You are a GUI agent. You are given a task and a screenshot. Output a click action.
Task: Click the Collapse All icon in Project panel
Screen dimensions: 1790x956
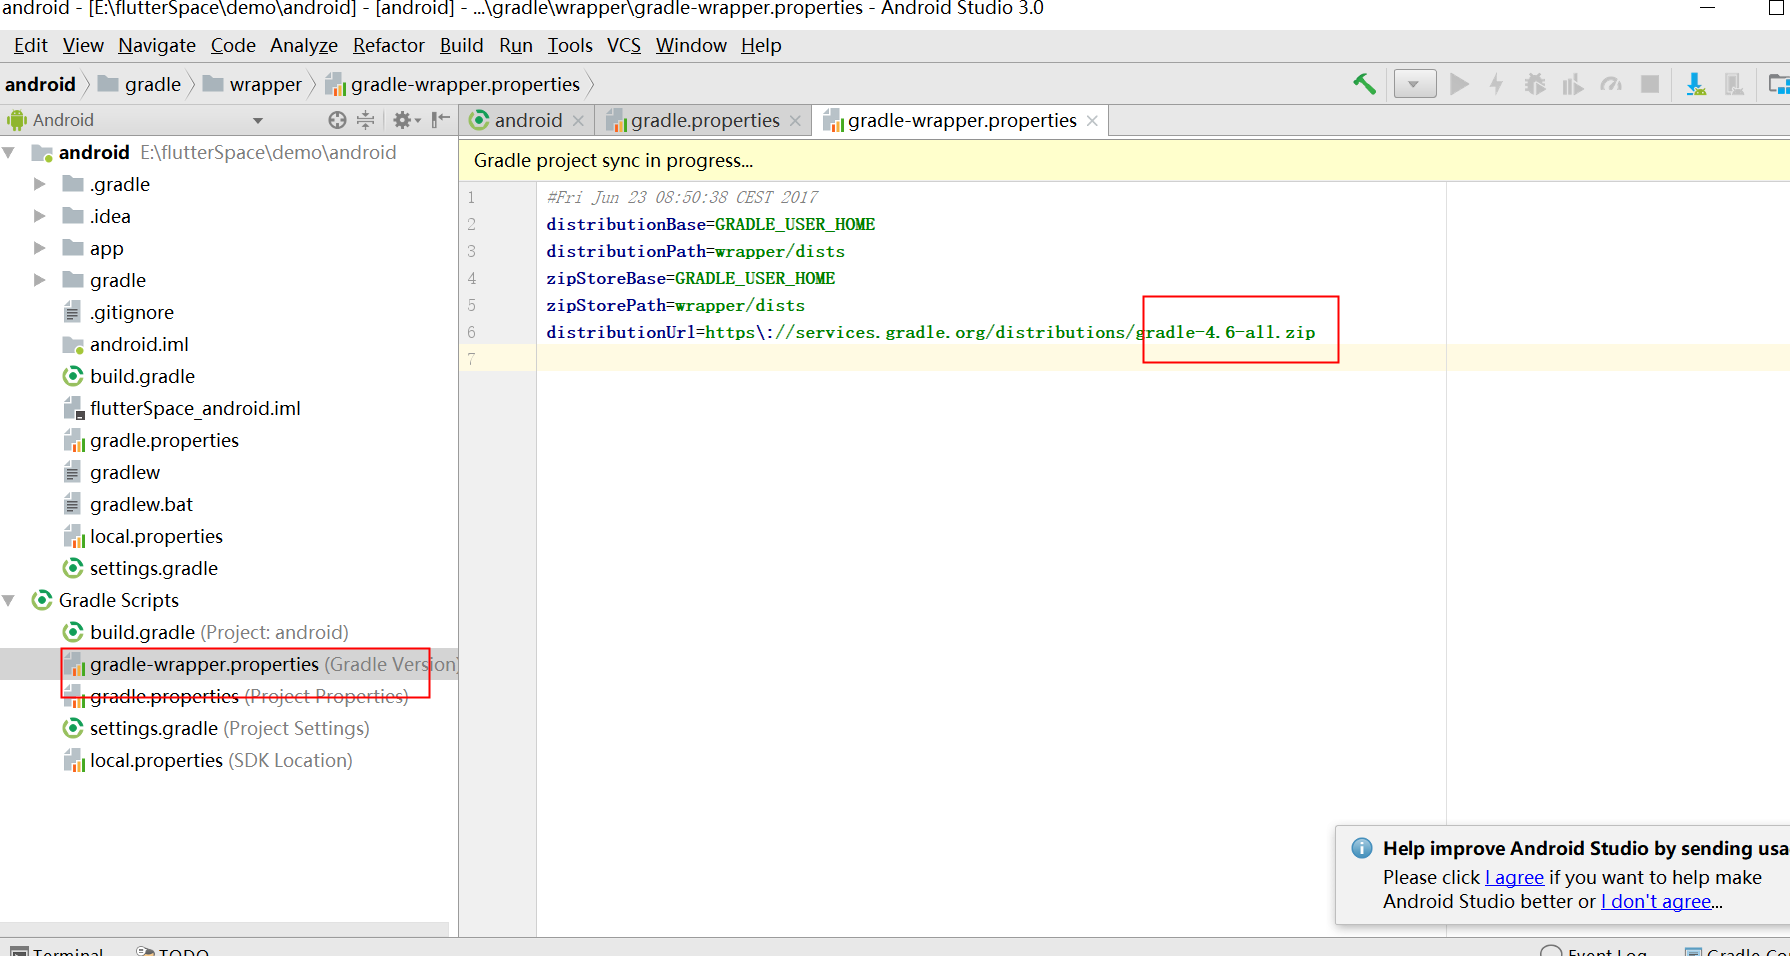click(x=365, y=119)
